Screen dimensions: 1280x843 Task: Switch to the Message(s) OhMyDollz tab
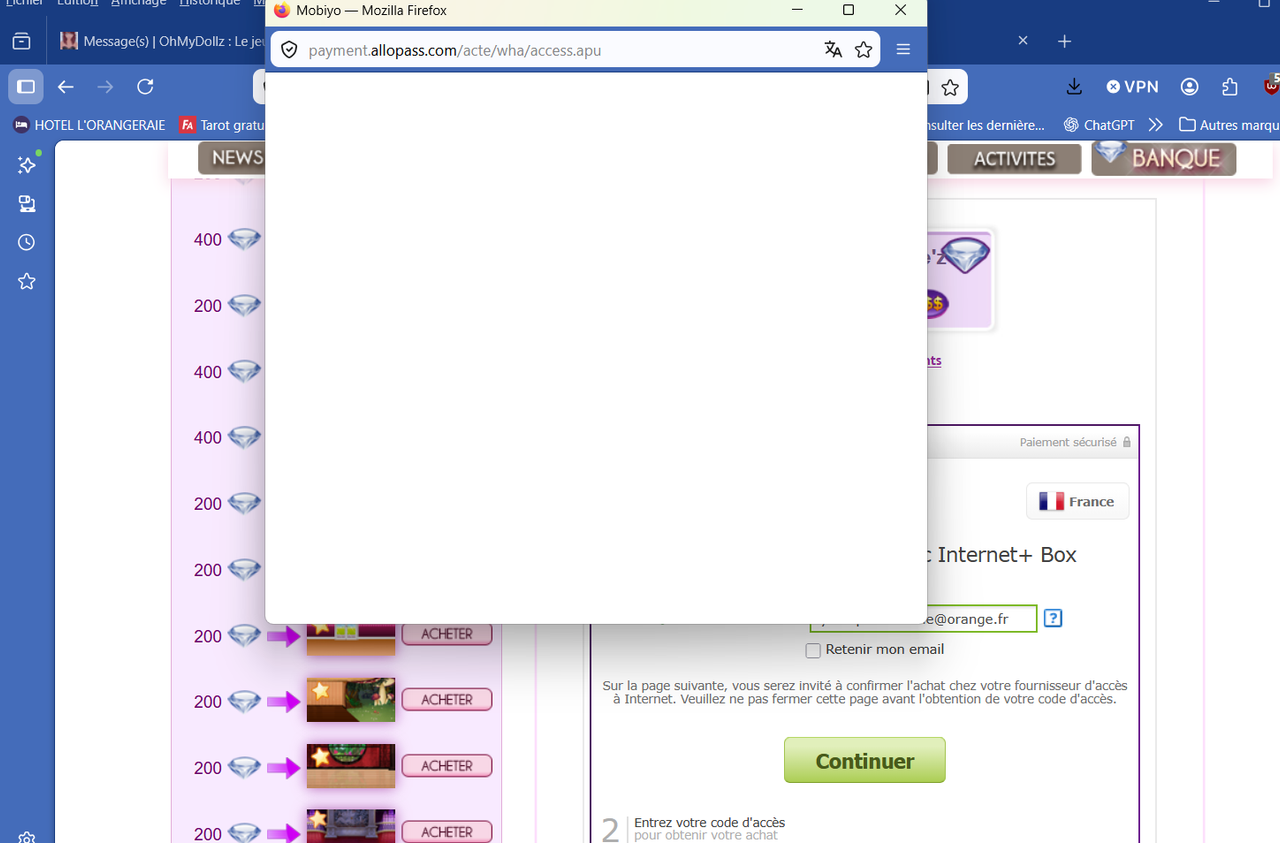coord(160,41)
